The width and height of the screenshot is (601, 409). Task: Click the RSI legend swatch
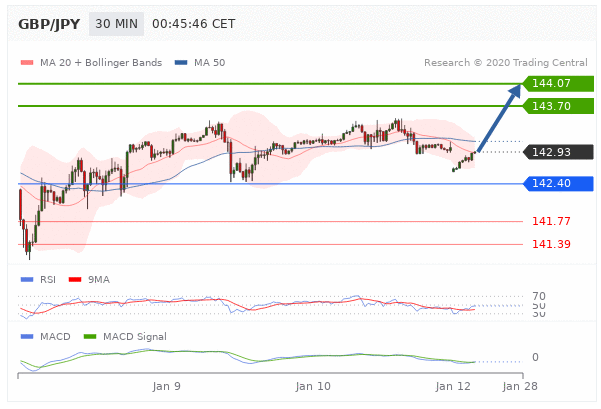click(27, 279)
